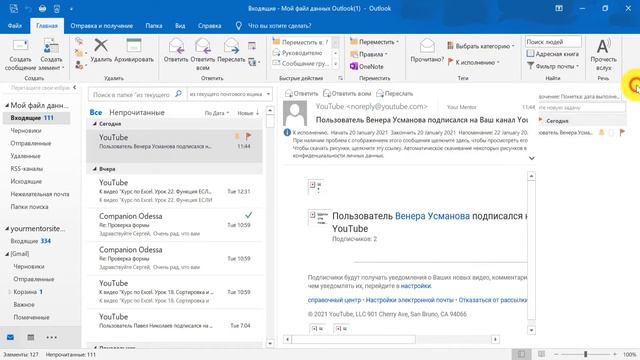Switch to reading view in status bar
640x360 pixels.
[541, 354]
